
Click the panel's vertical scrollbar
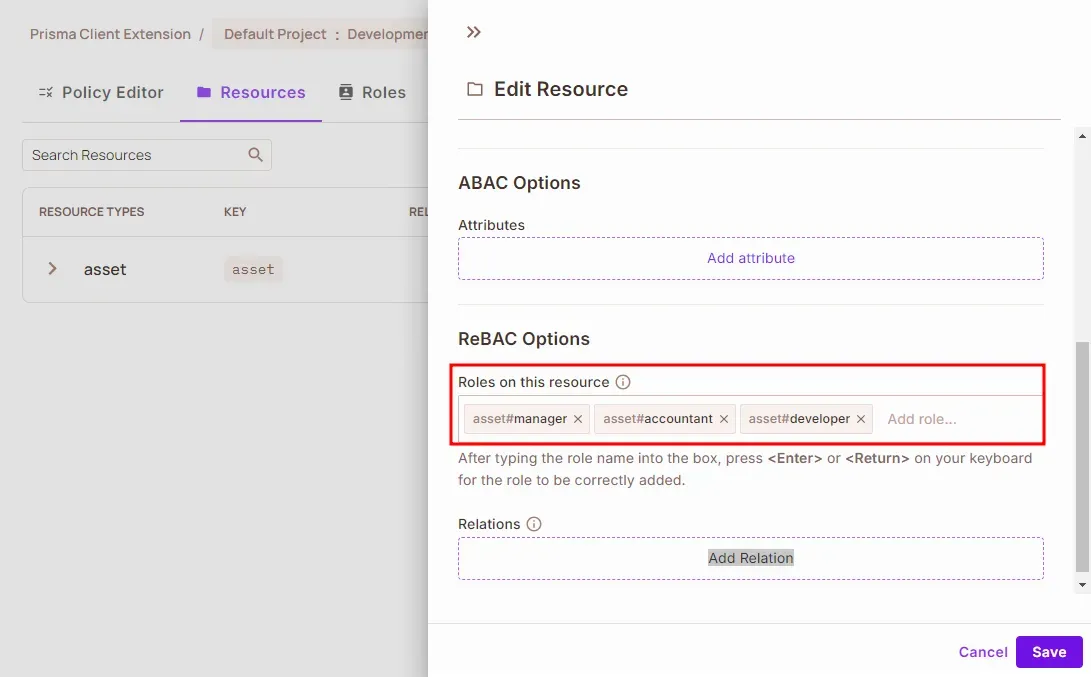tap(1084, 450)
